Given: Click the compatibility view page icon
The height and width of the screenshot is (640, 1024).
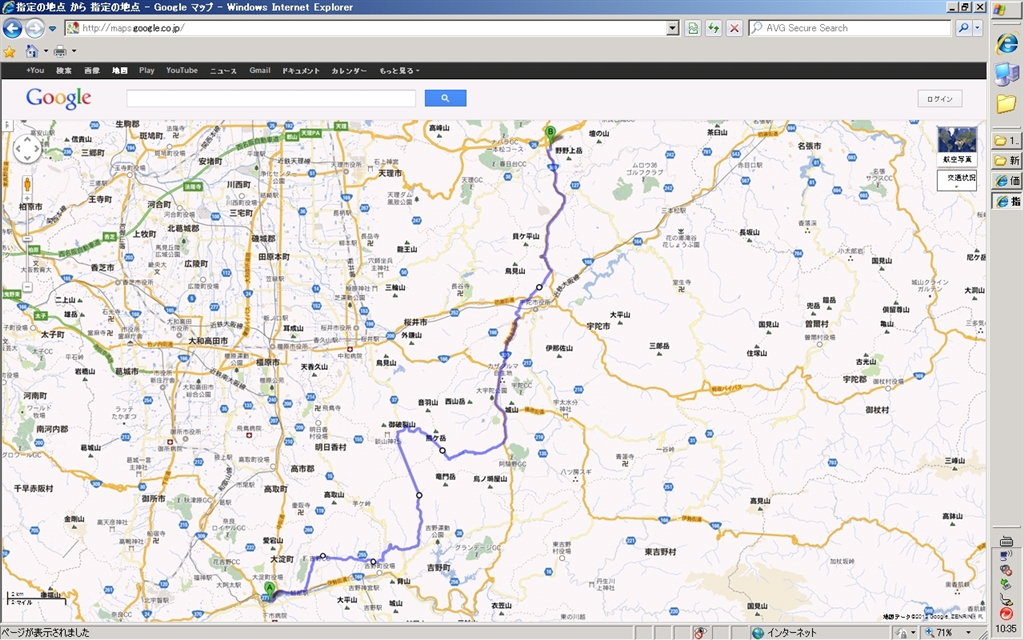Looking at the screenshot, I should [692, 28].
